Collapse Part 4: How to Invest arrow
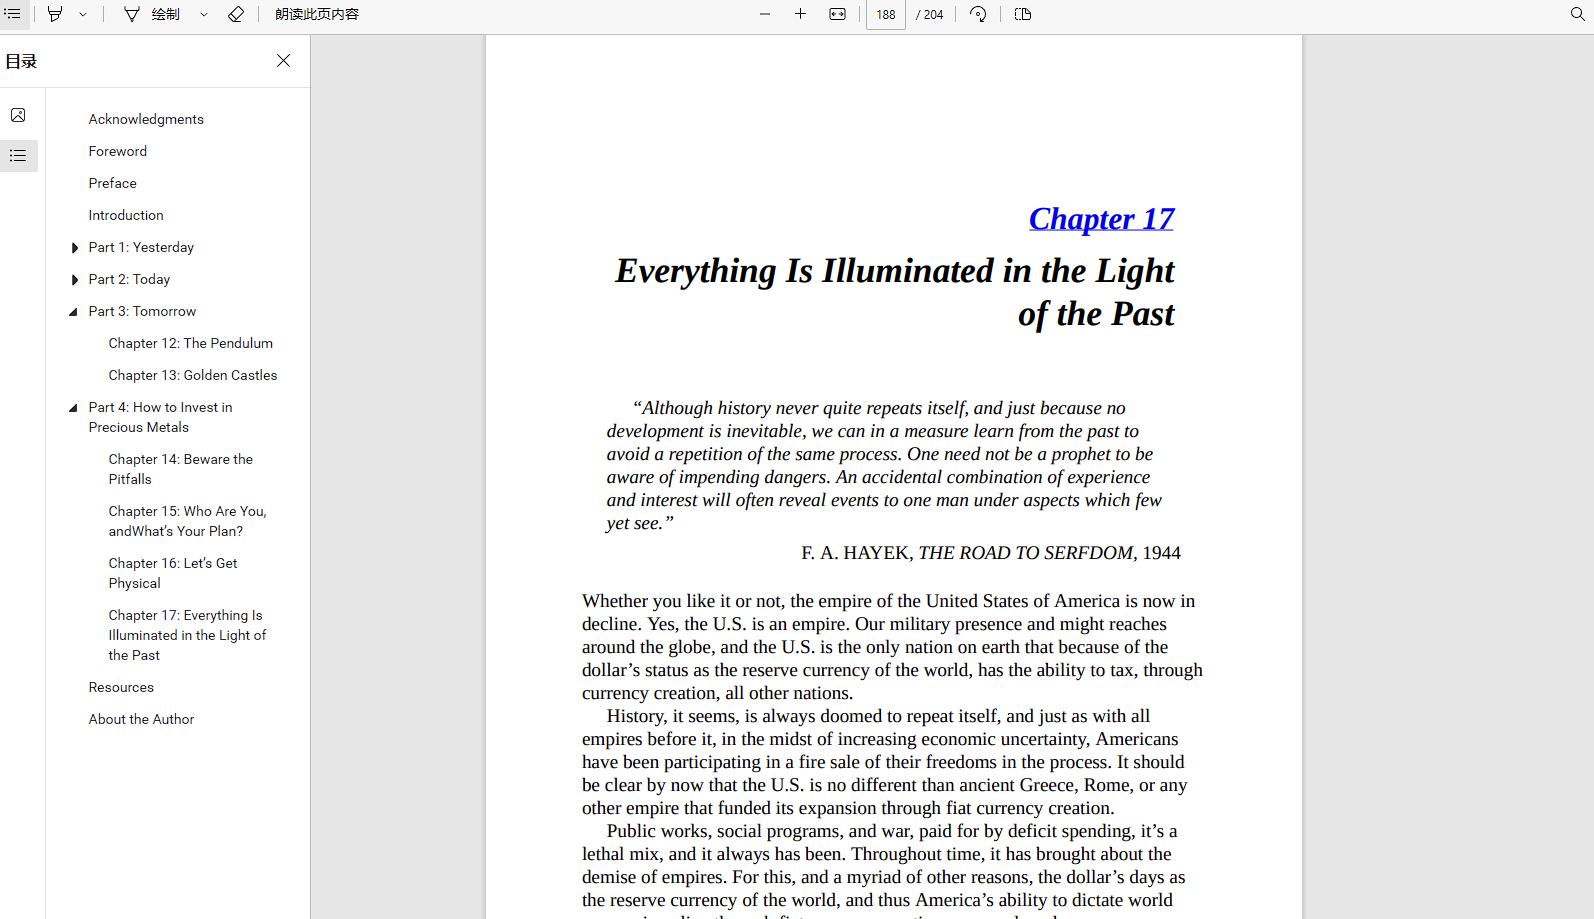 [73, 408]
